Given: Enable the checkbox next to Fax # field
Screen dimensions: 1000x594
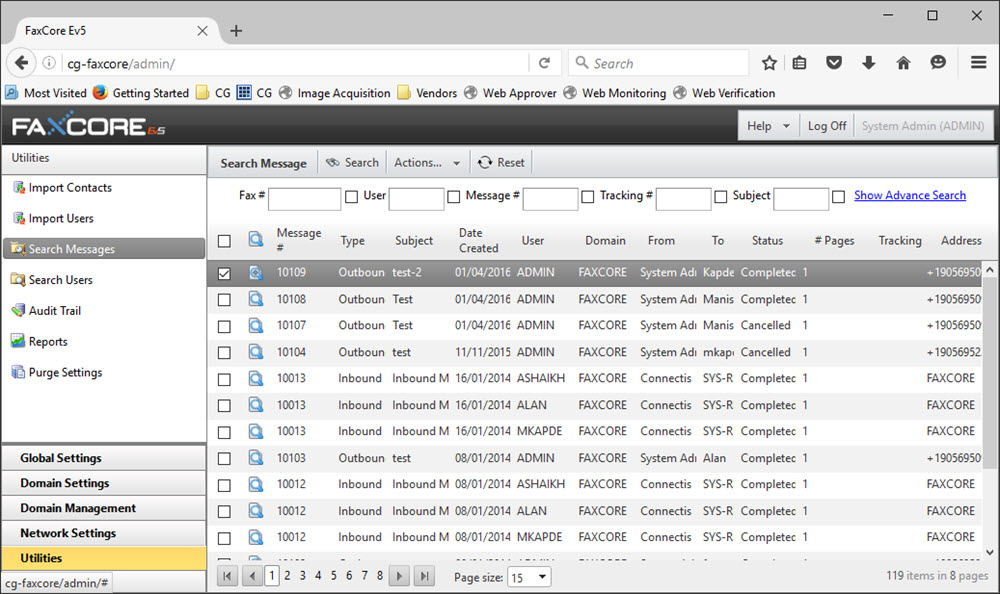Looking at the screenshot, I should click(351, 197).
